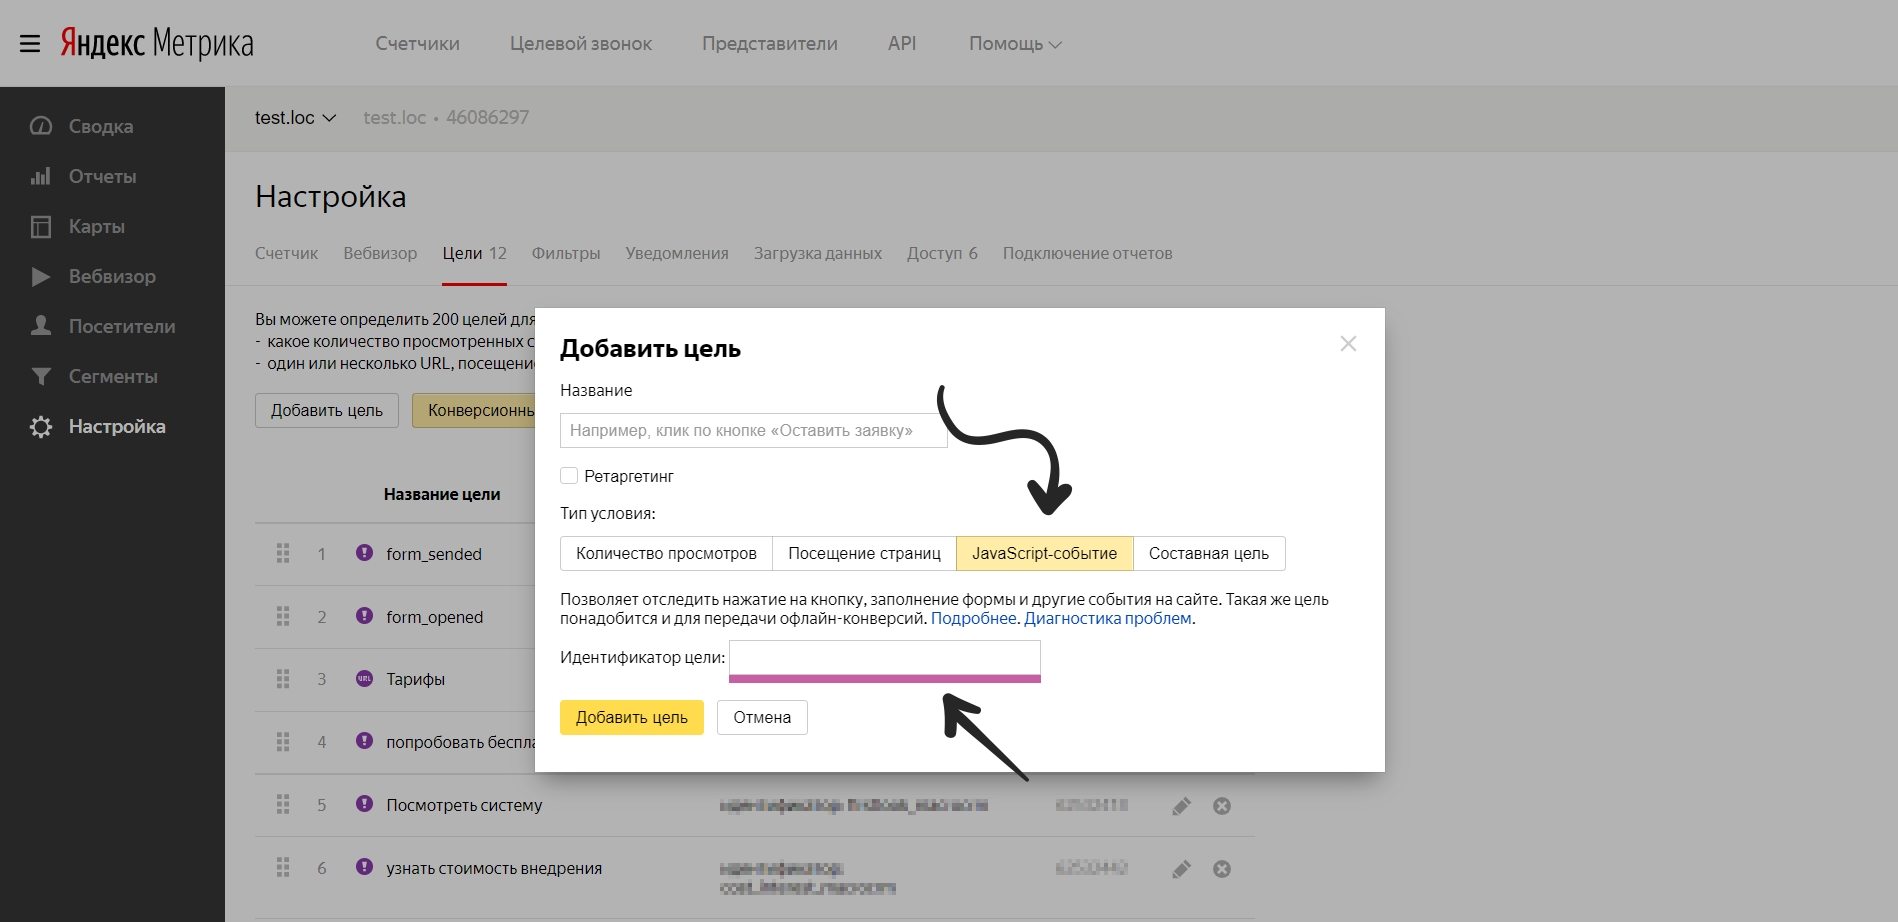Open the Помощь dropdown menu
The height and width of the screenshot is (922, 1898).
coord(1014,44)
